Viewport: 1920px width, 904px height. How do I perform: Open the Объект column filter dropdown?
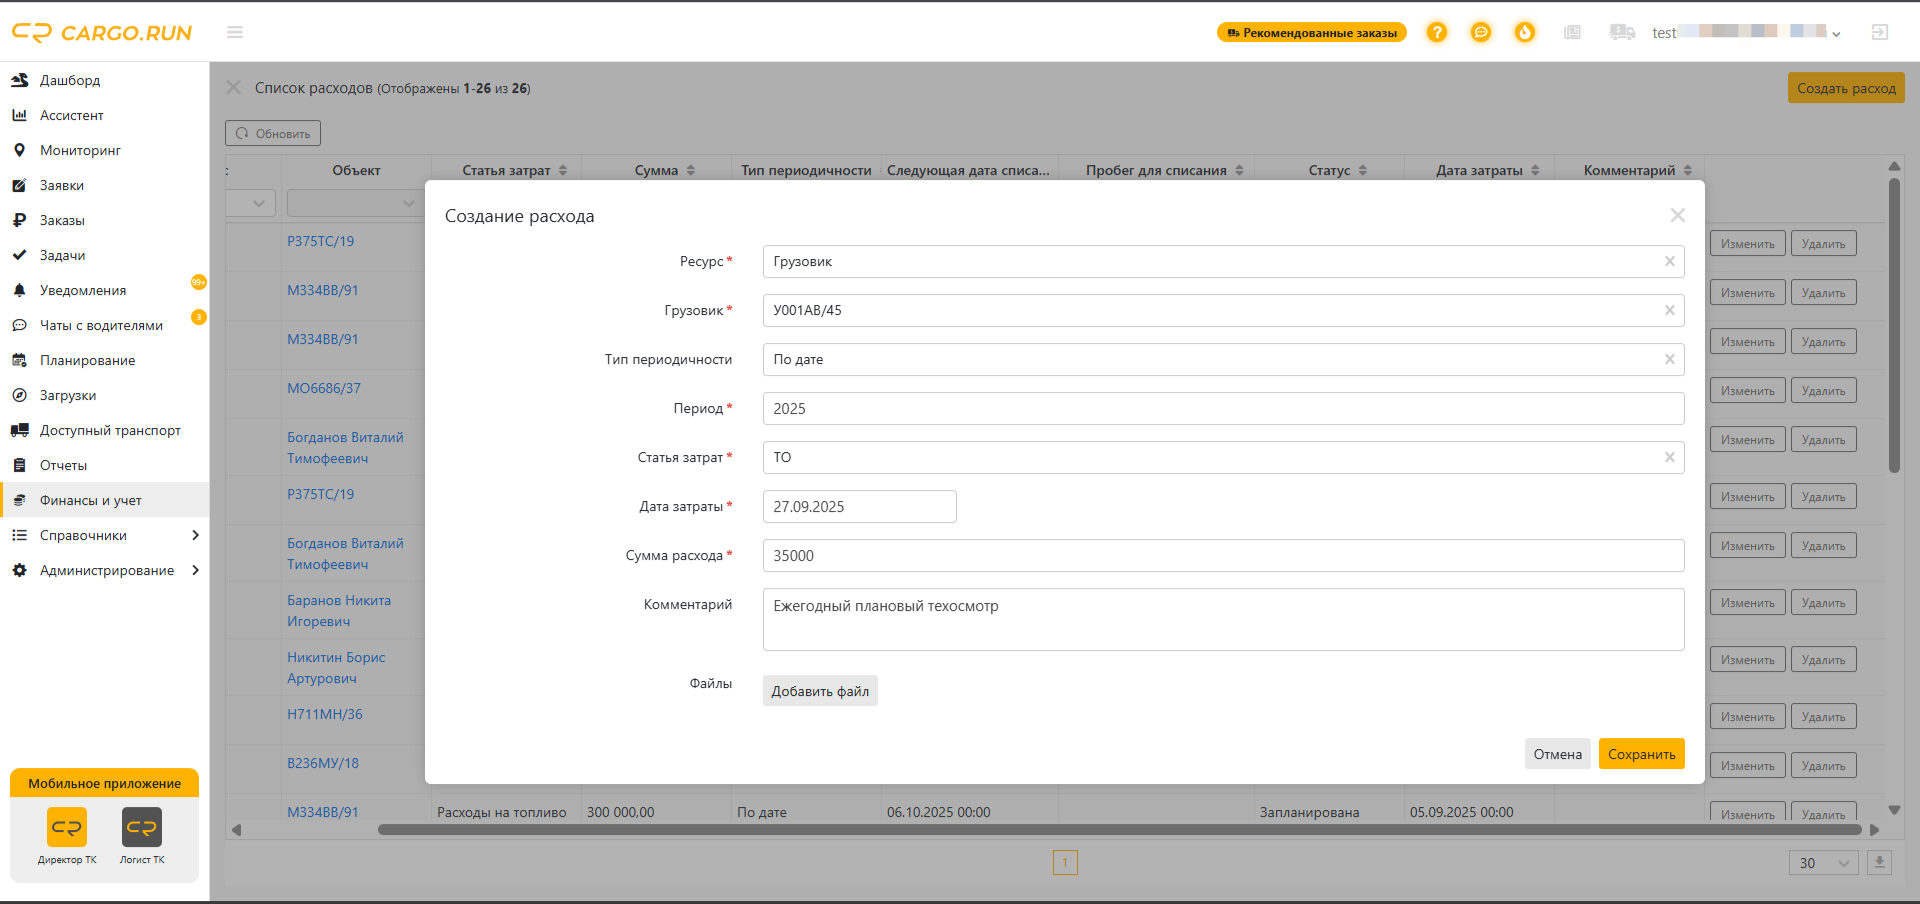(x=355, y=203)
